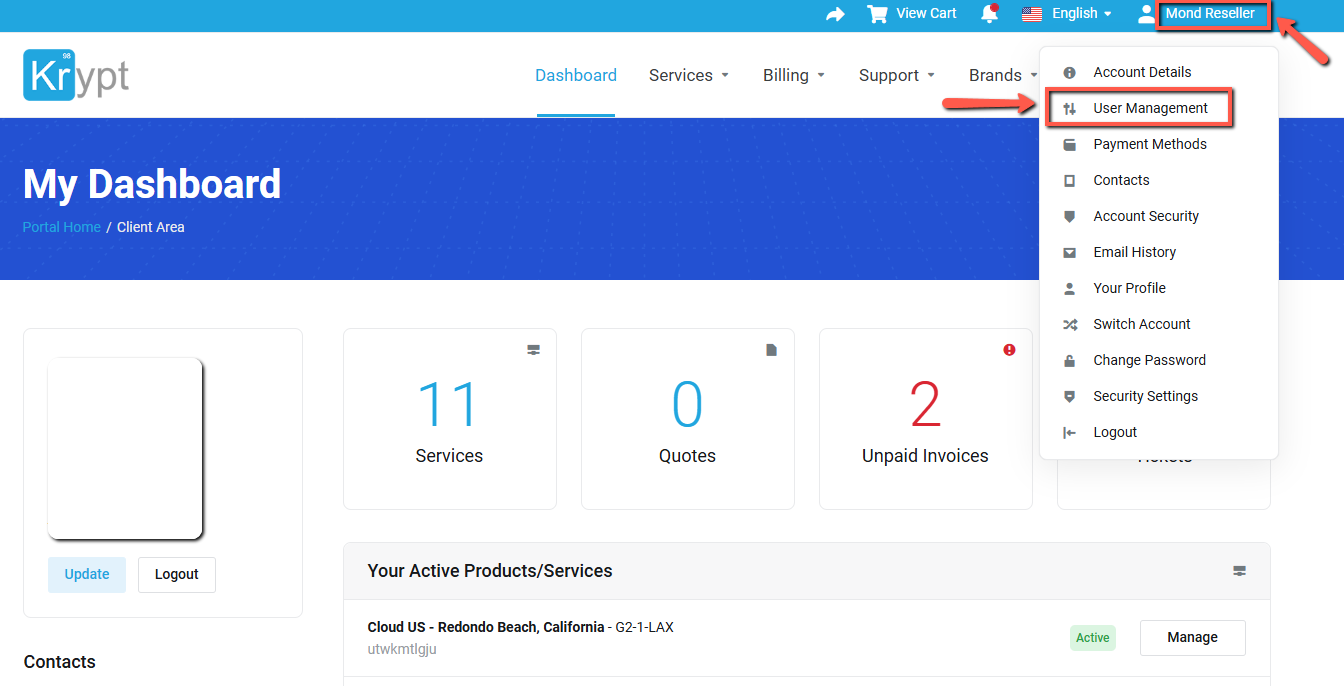
Task: Follow the Portal Home breadcrumb link
Action: [62, 227]
